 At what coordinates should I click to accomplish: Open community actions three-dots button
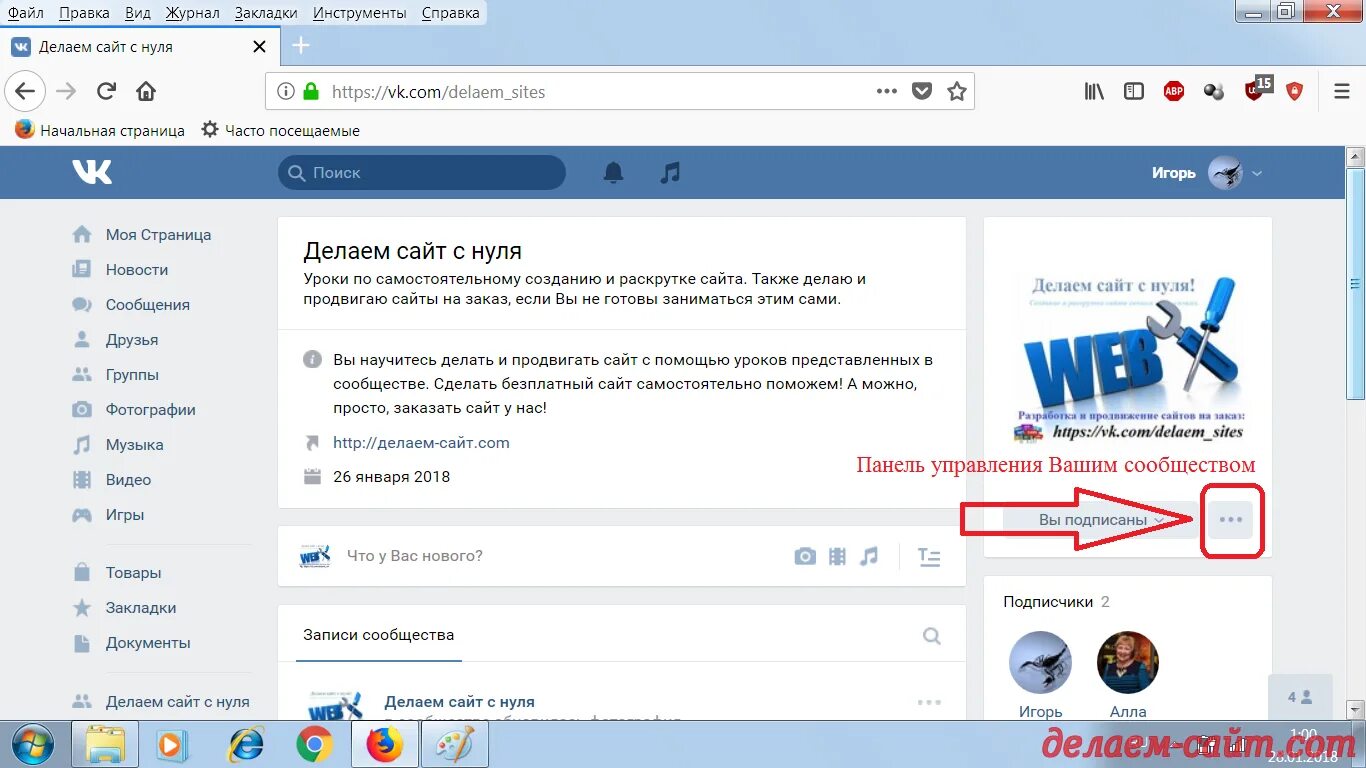coord(1230,520)
